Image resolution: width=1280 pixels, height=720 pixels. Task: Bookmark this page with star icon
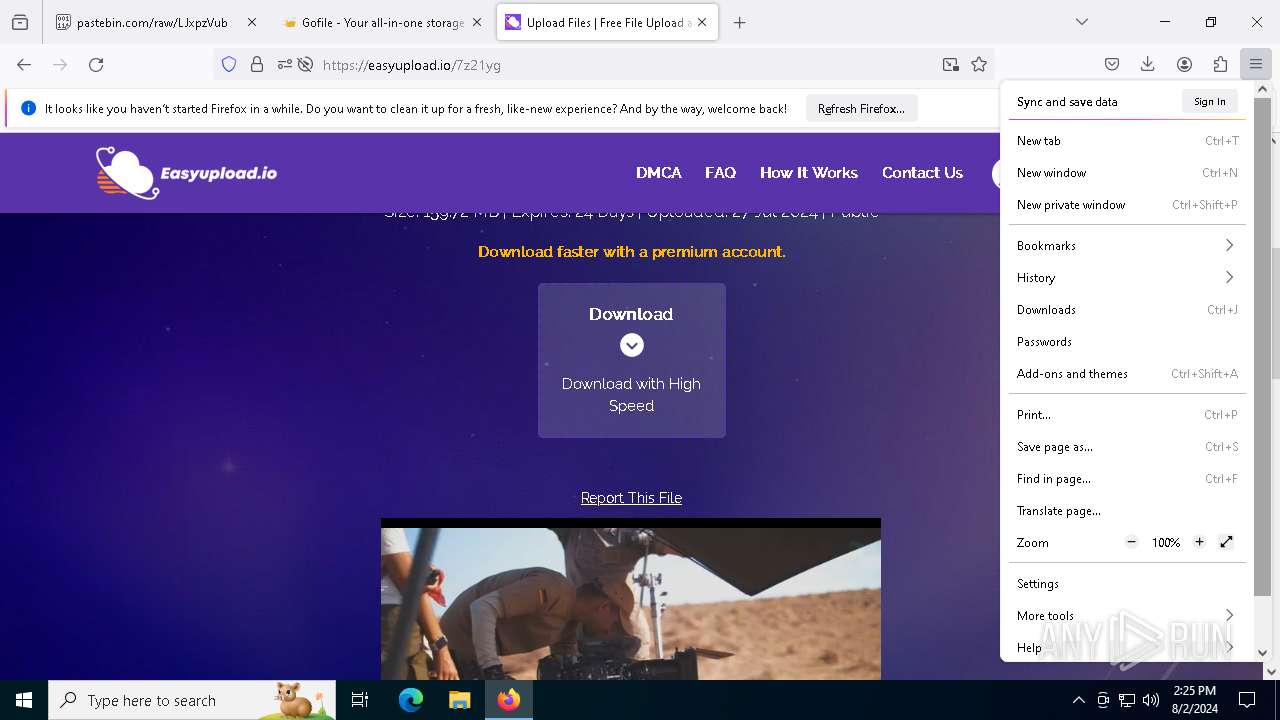979,64
